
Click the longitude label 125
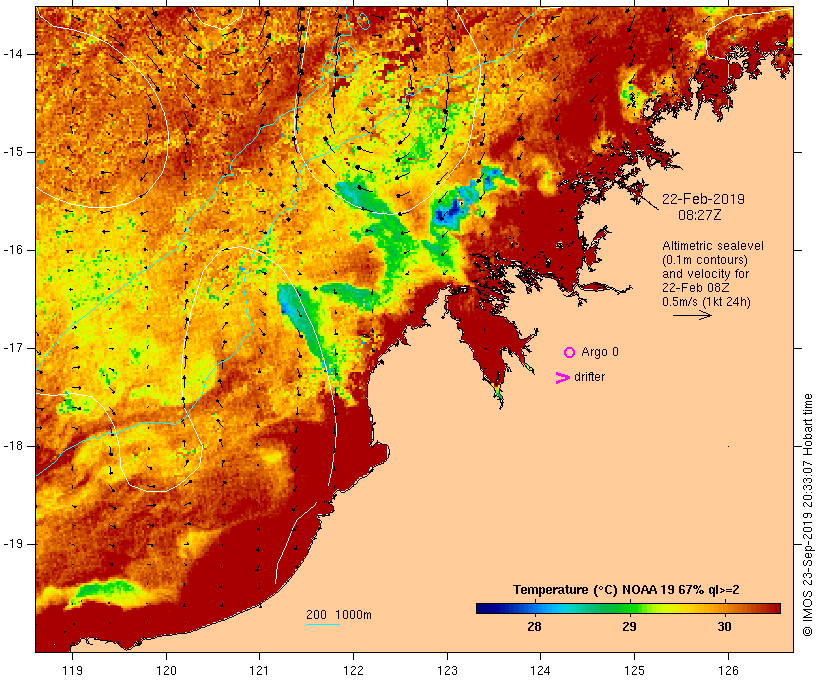click(x=634, y=670)
